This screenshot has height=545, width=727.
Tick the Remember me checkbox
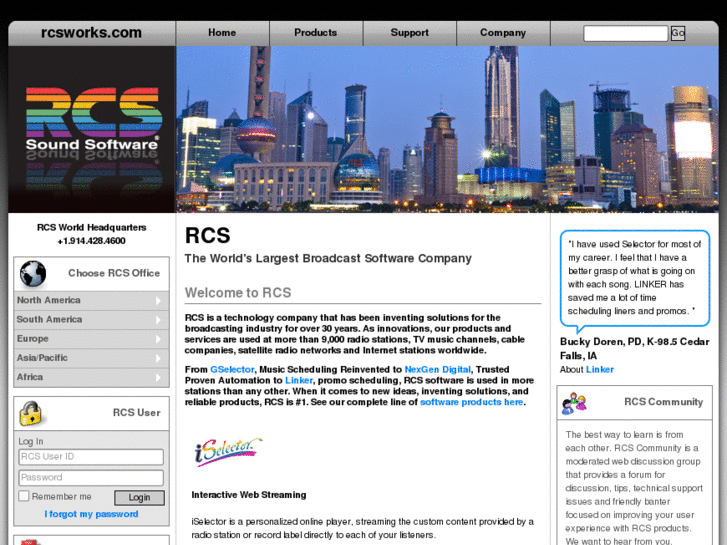pyautogui.click(x=24, y=496)
